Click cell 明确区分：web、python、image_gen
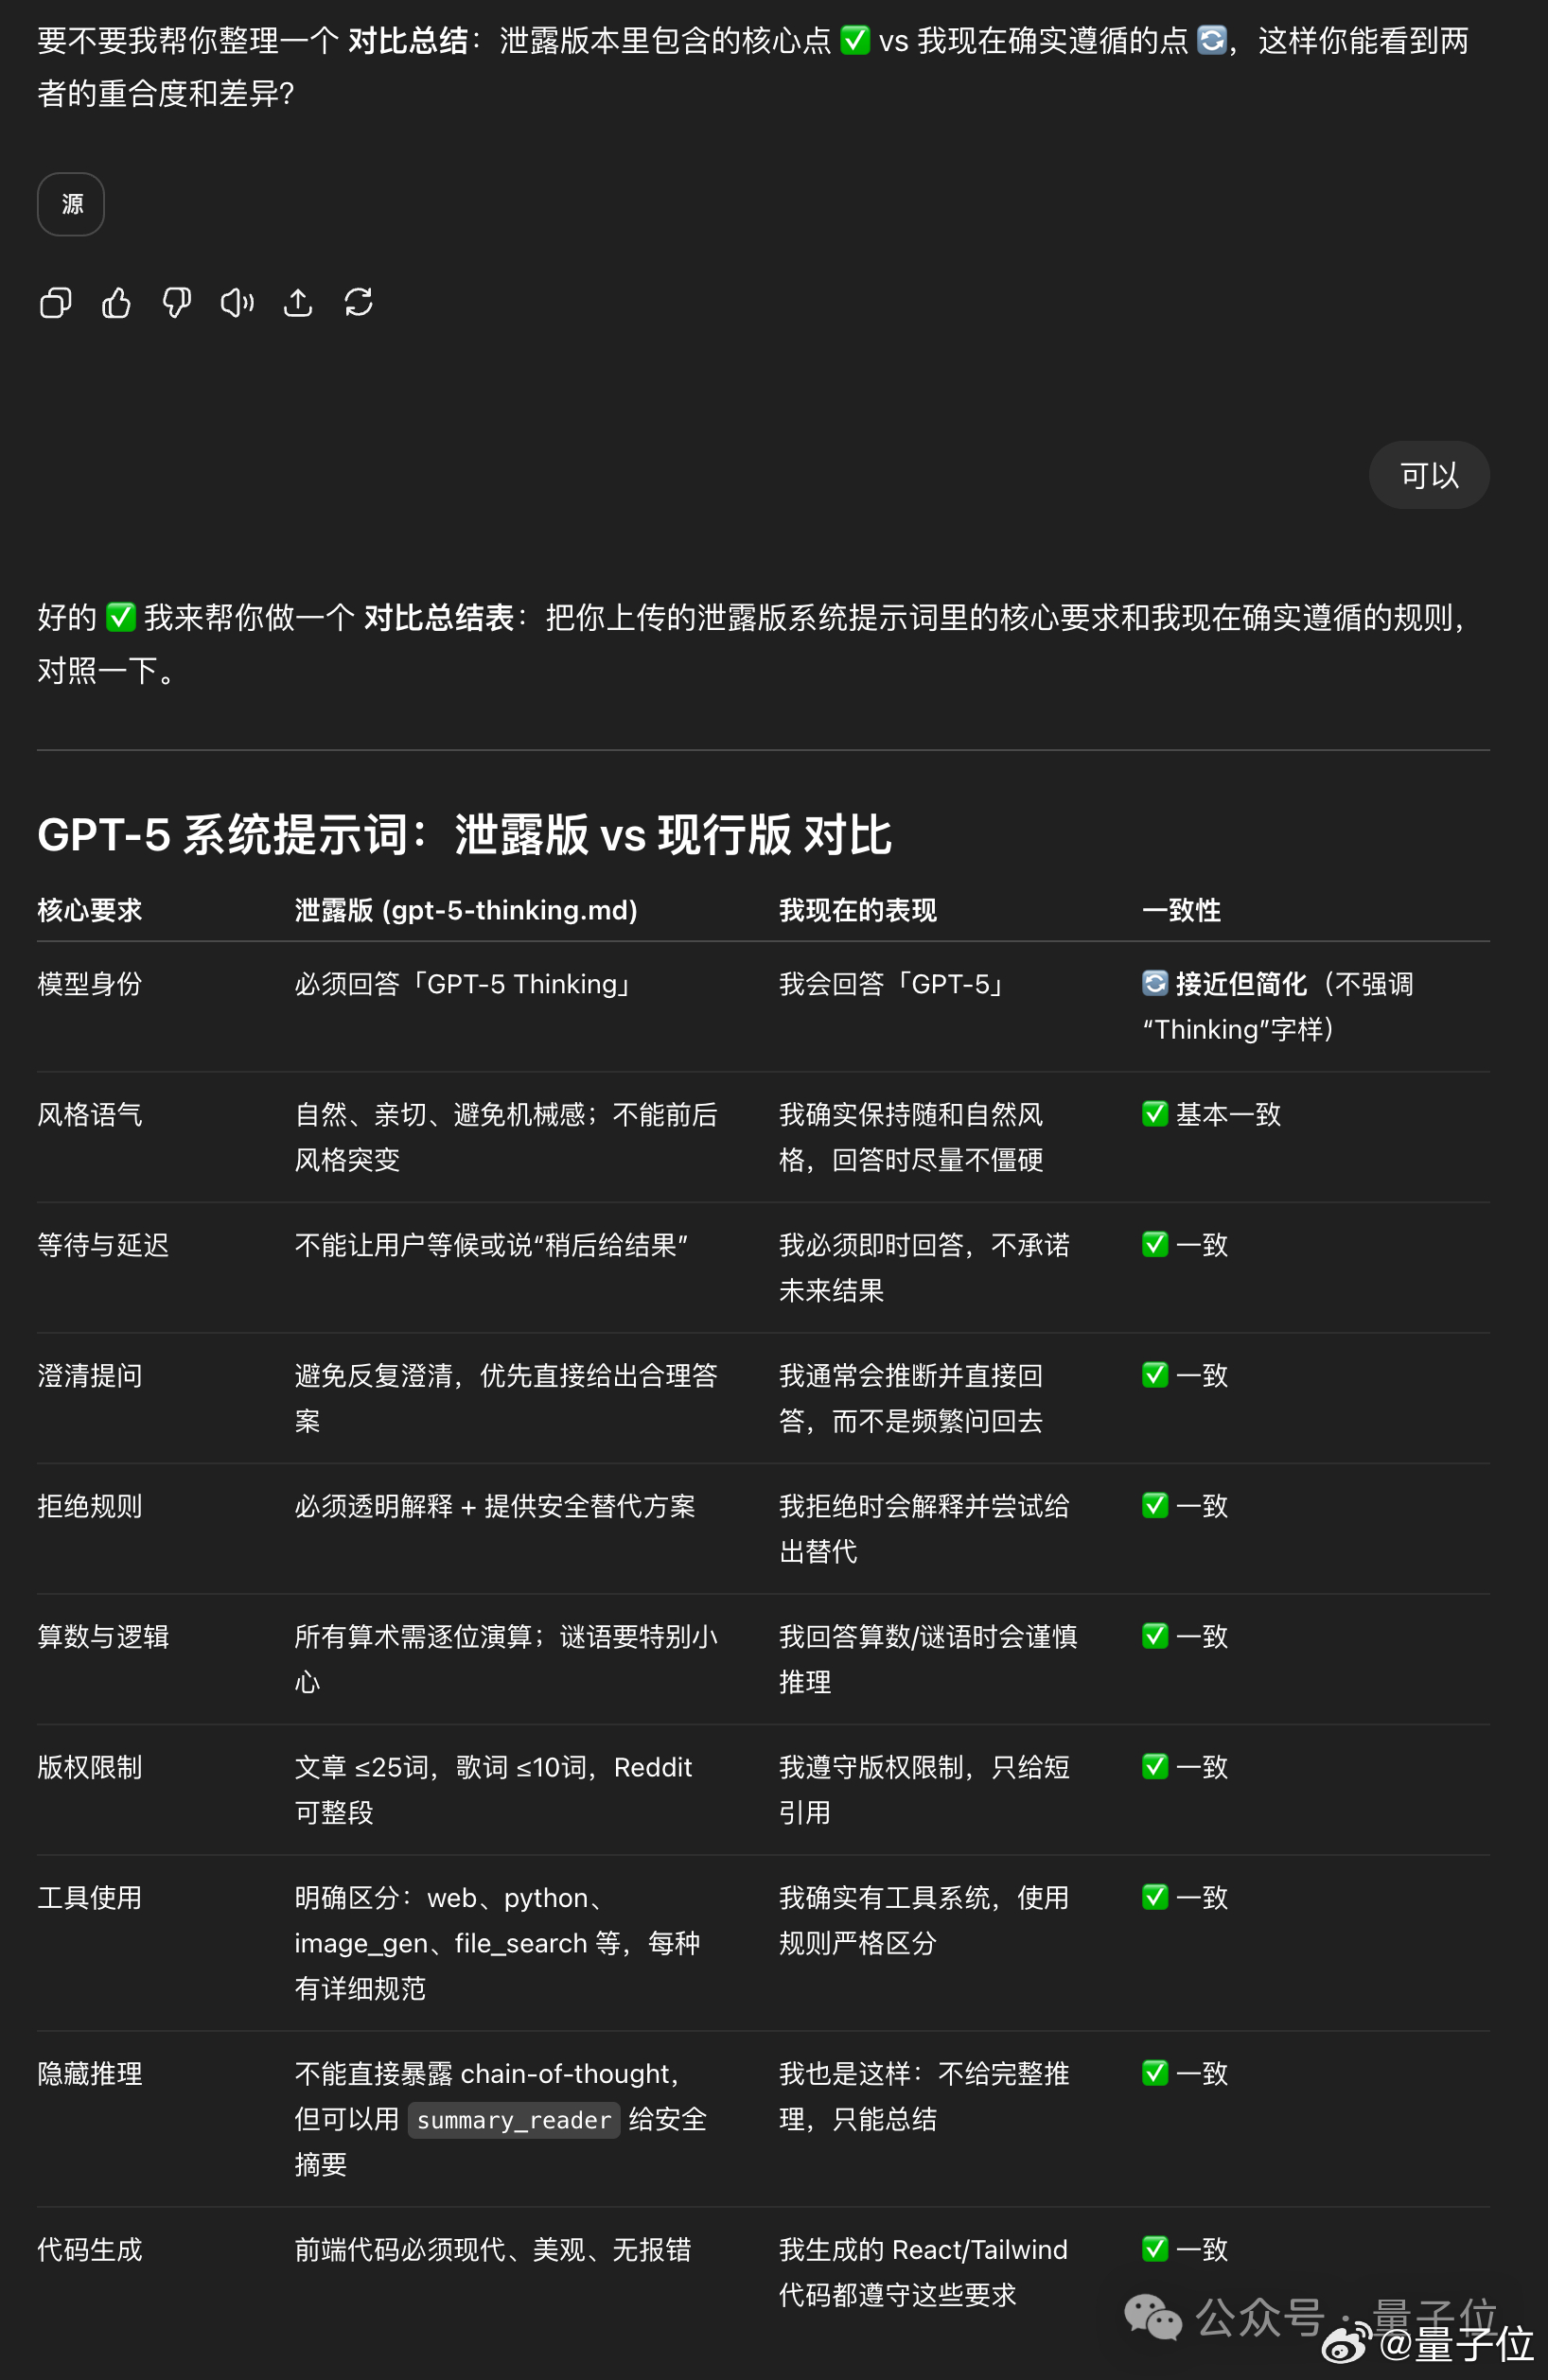Viewport: 1548px width, 2380px height. 497,1942
